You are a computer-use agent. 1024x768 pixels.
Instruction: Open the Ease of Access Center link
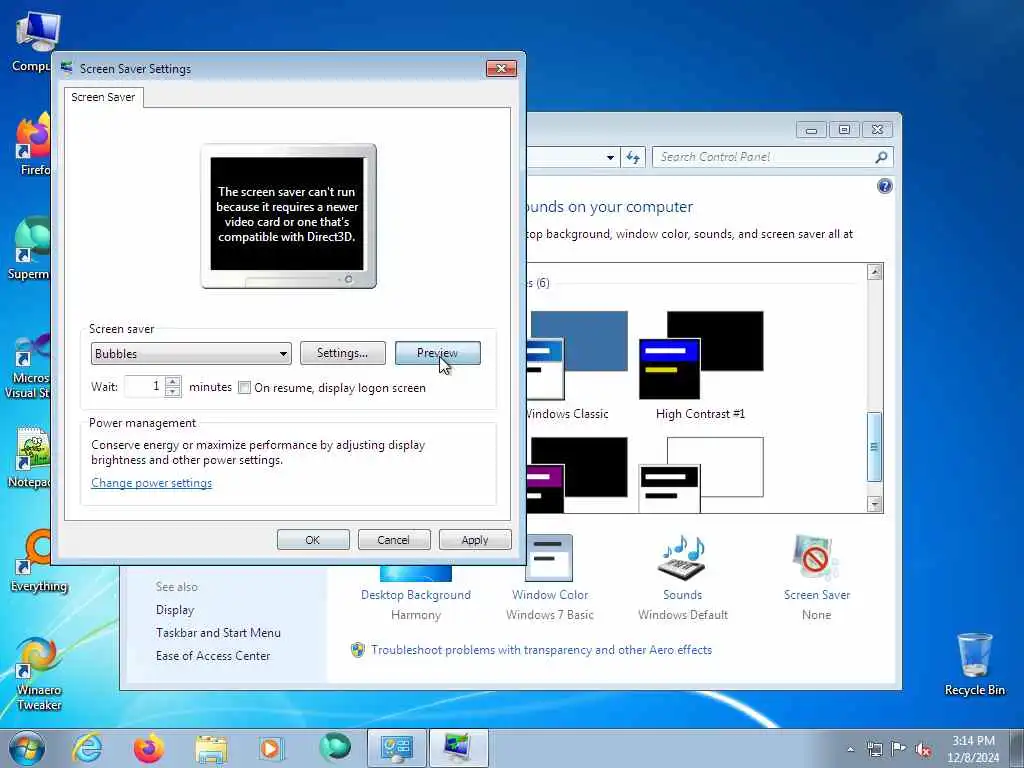pyautogui.click(x=213, y=656)
